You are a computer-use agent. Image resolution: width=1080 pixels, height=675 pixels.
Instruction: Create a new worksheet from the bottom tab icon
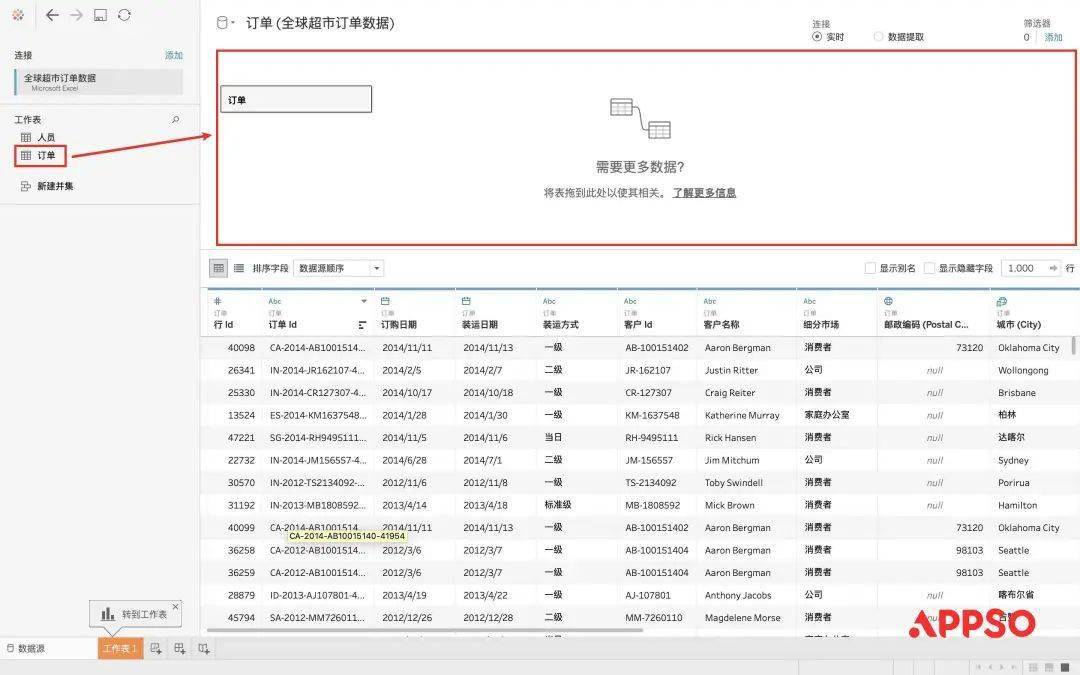pos(155,649)
